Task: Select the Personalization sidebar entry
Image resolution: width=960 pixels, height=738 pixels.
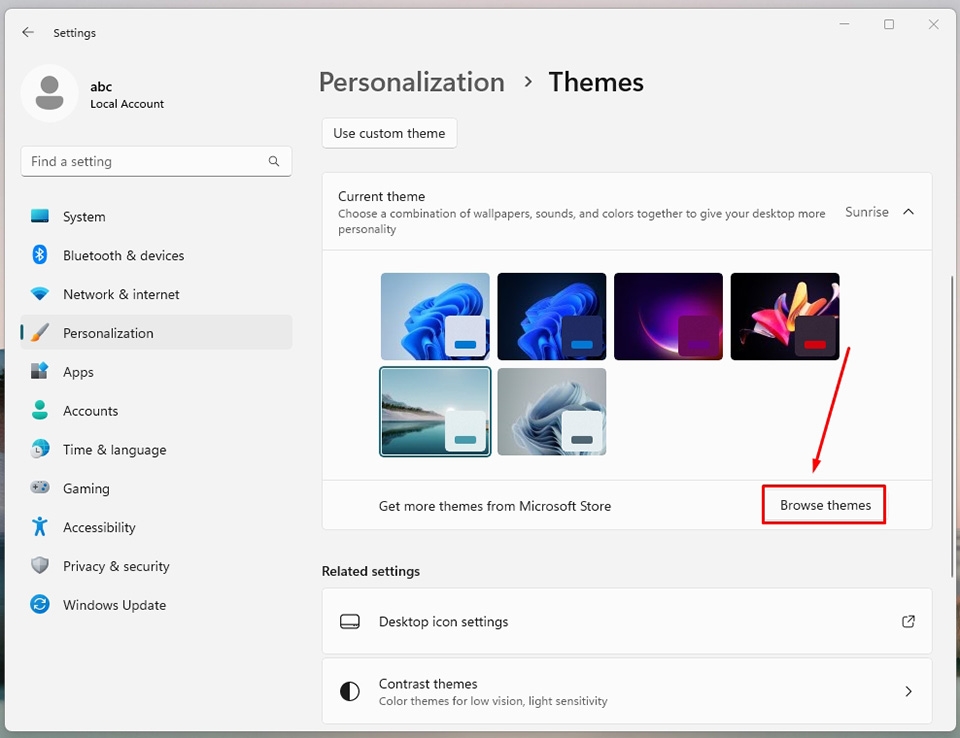Action: tap(156, 333)
